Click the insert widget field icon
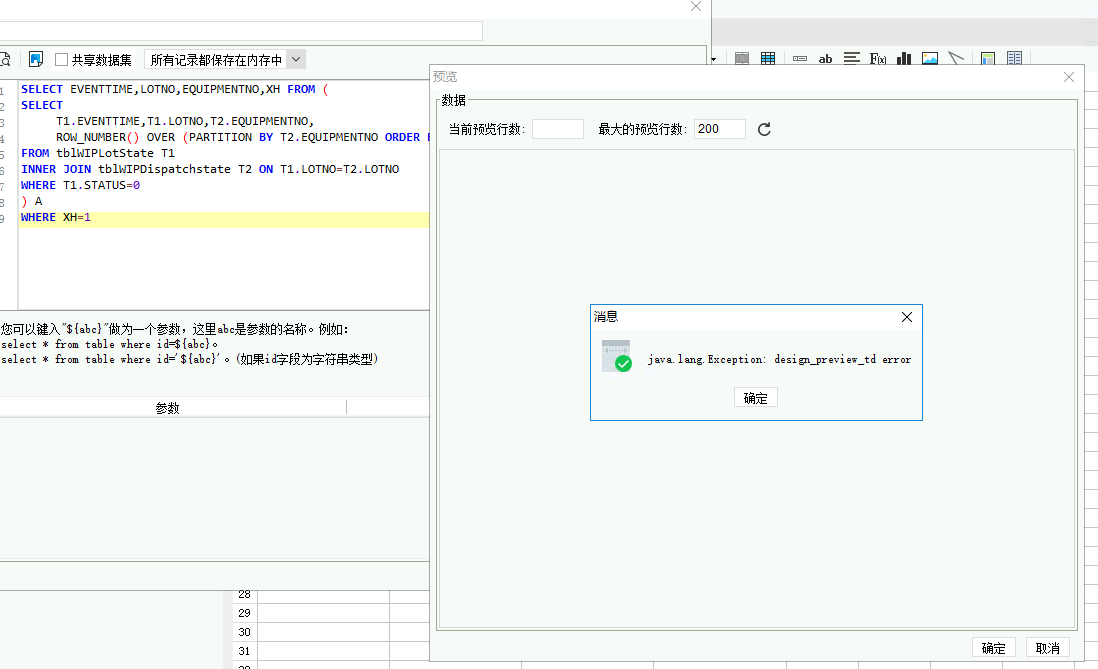This screenshot has width=1098, height=669. (x=800, y=59)
